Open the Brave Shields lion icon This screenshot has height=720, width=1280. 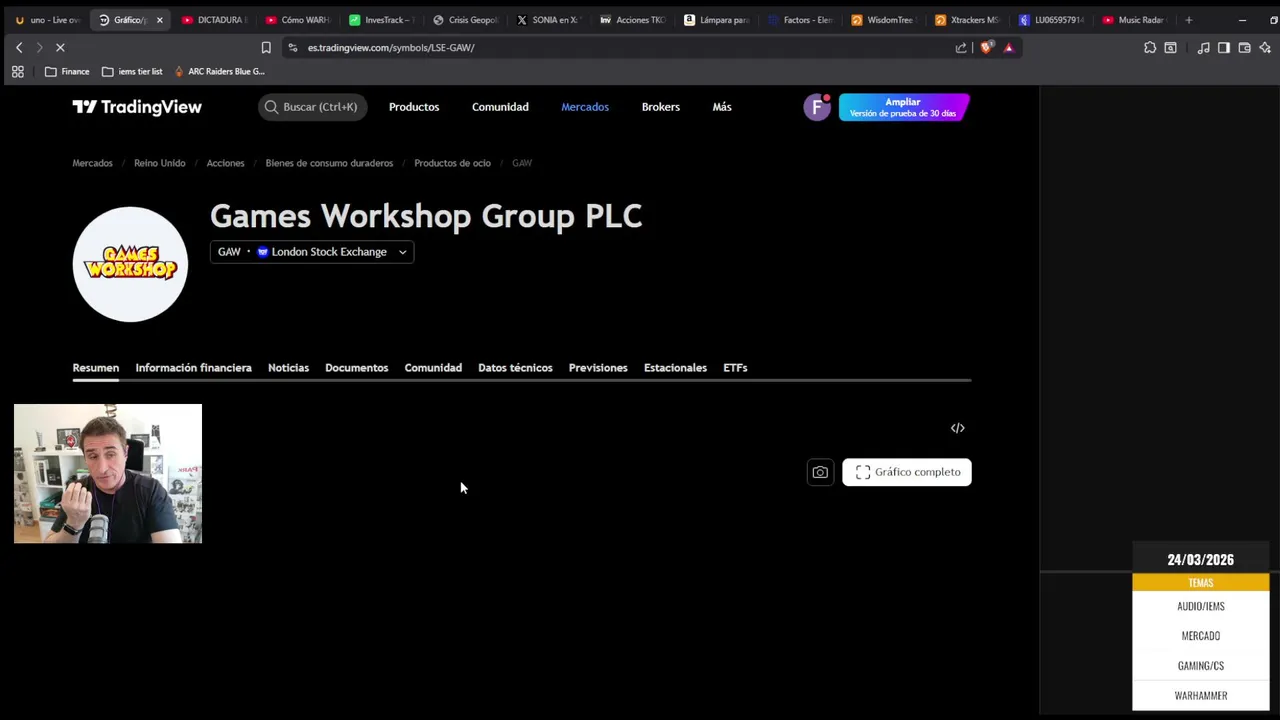[986, 47]
